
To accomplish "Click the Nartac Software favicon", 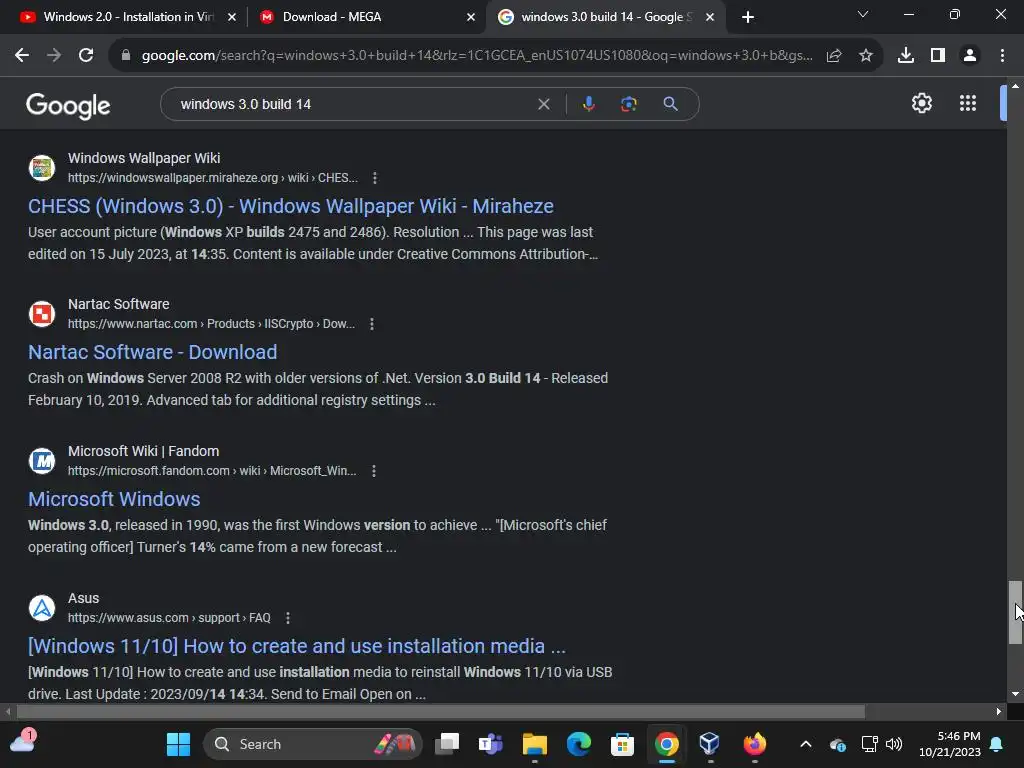I will (x=42, y=314).
